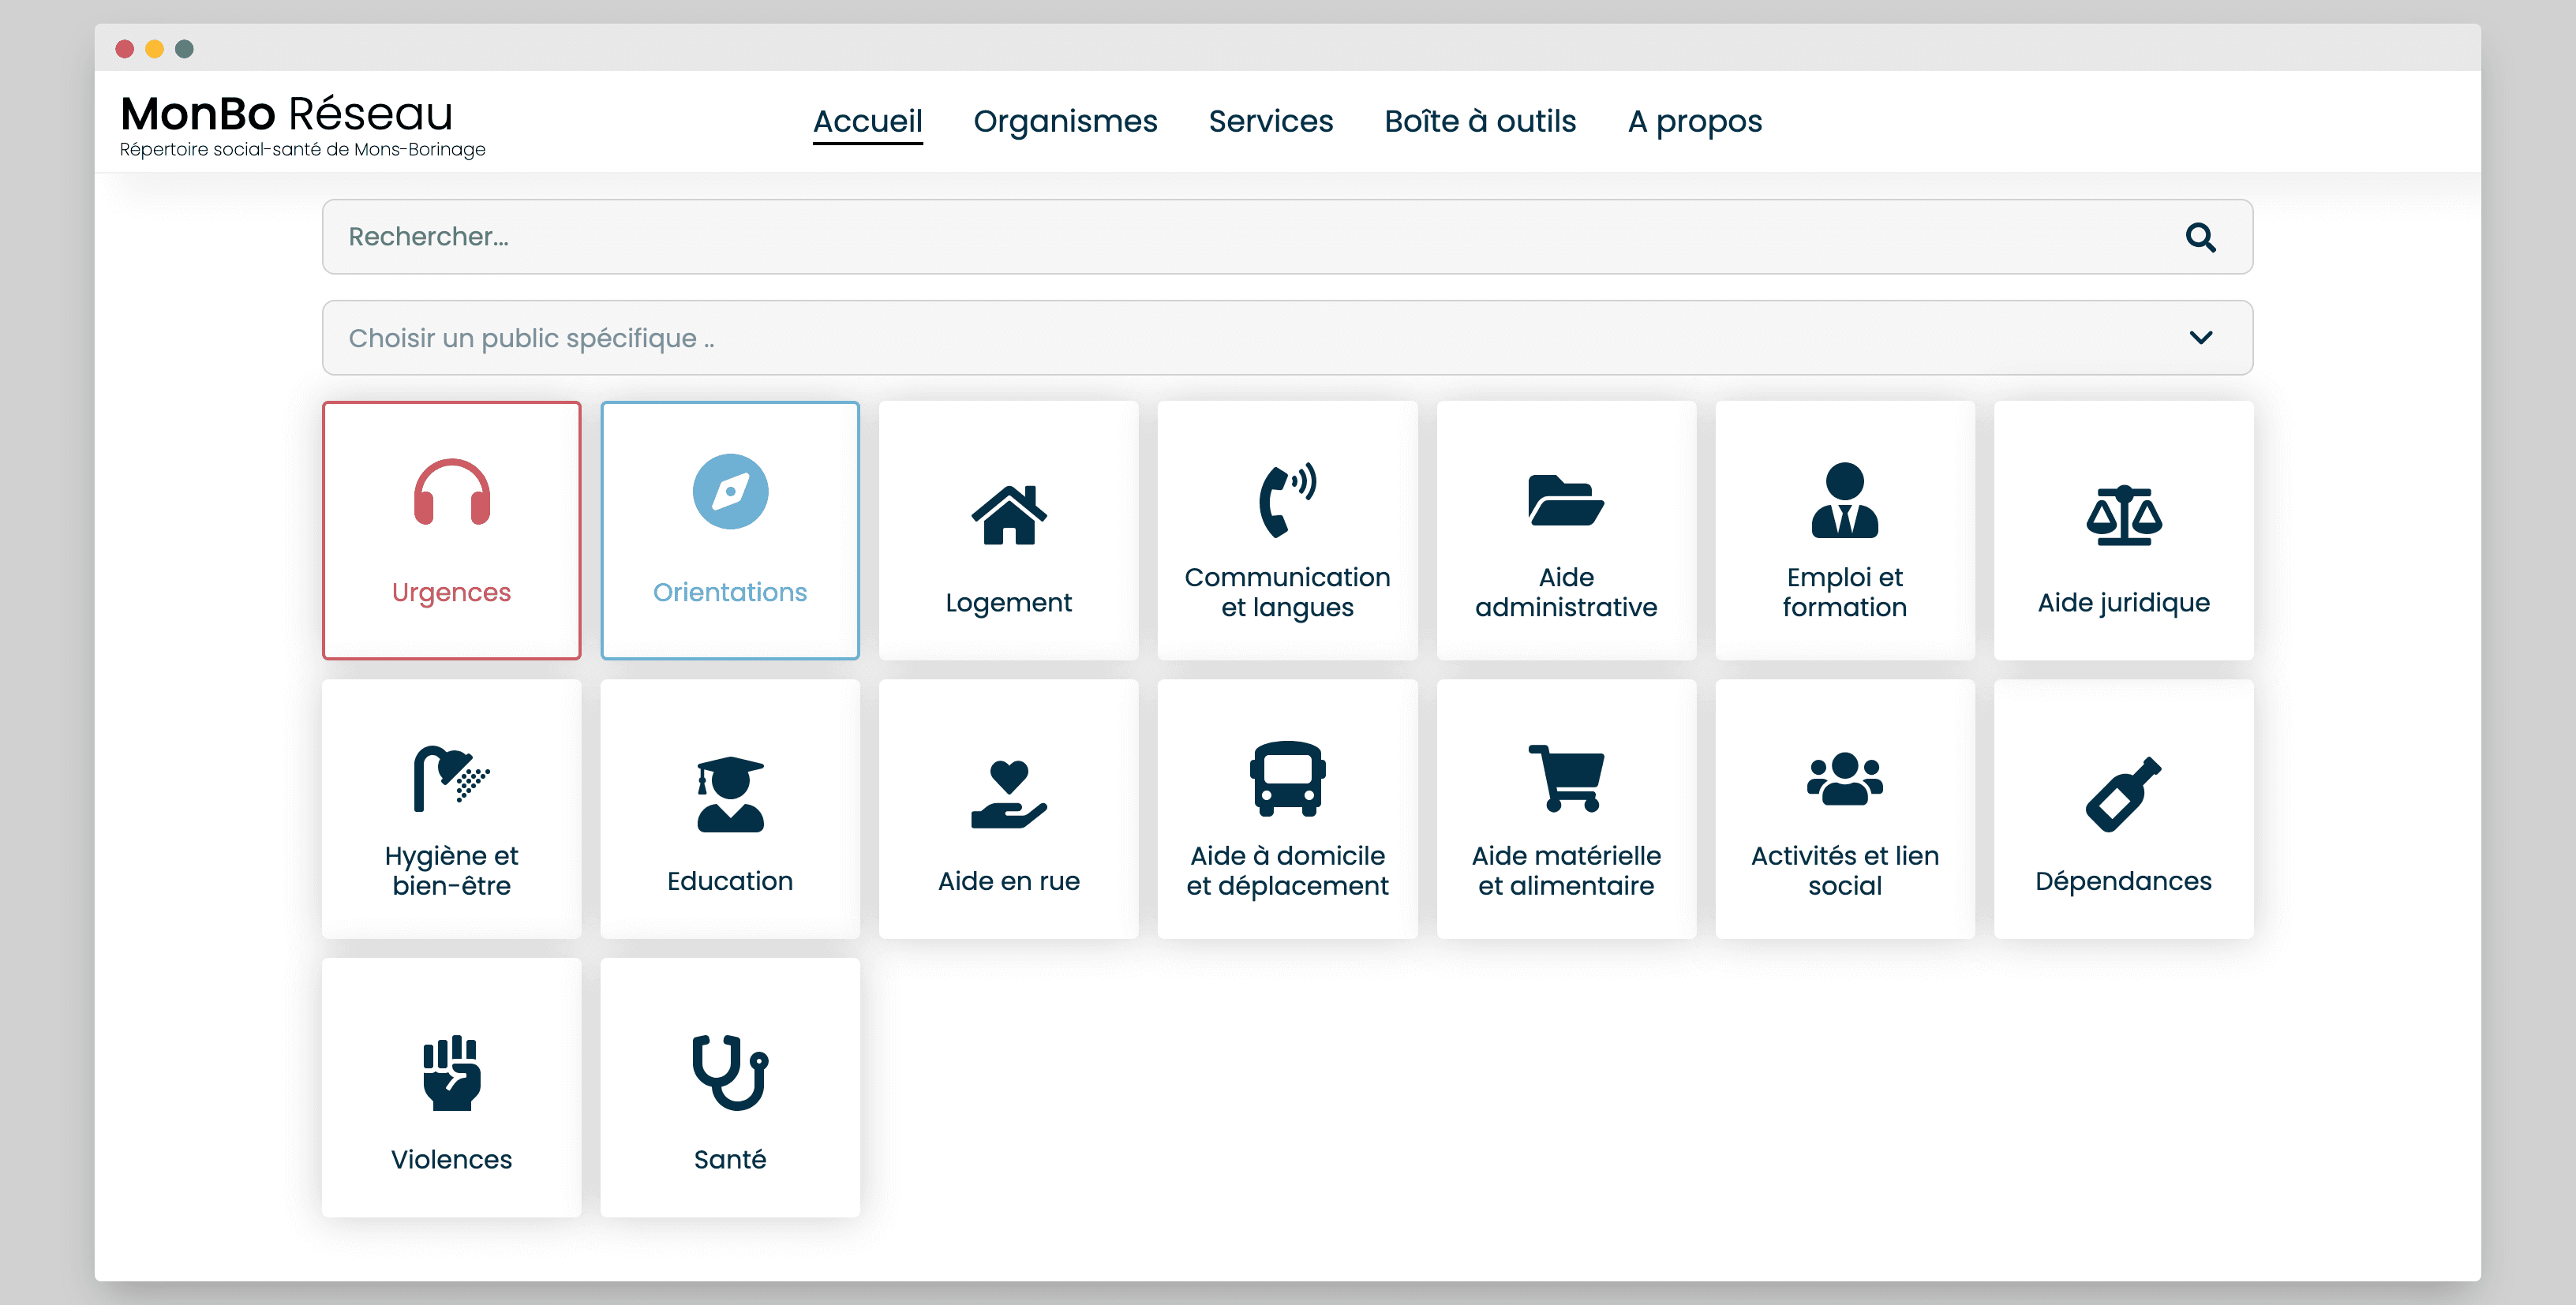The image size is (2576, 1305).
Task: Click the Urgences card label
Action: 452,592
